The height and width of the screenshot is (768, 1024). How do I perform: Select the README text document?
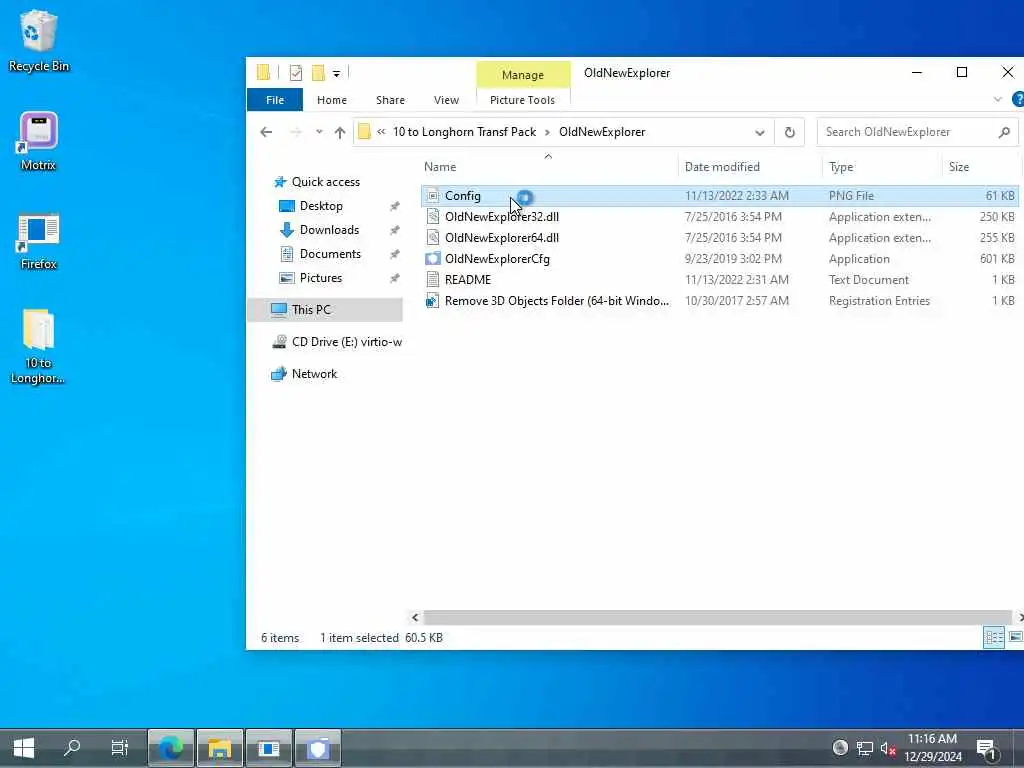(x=720, y=280)
